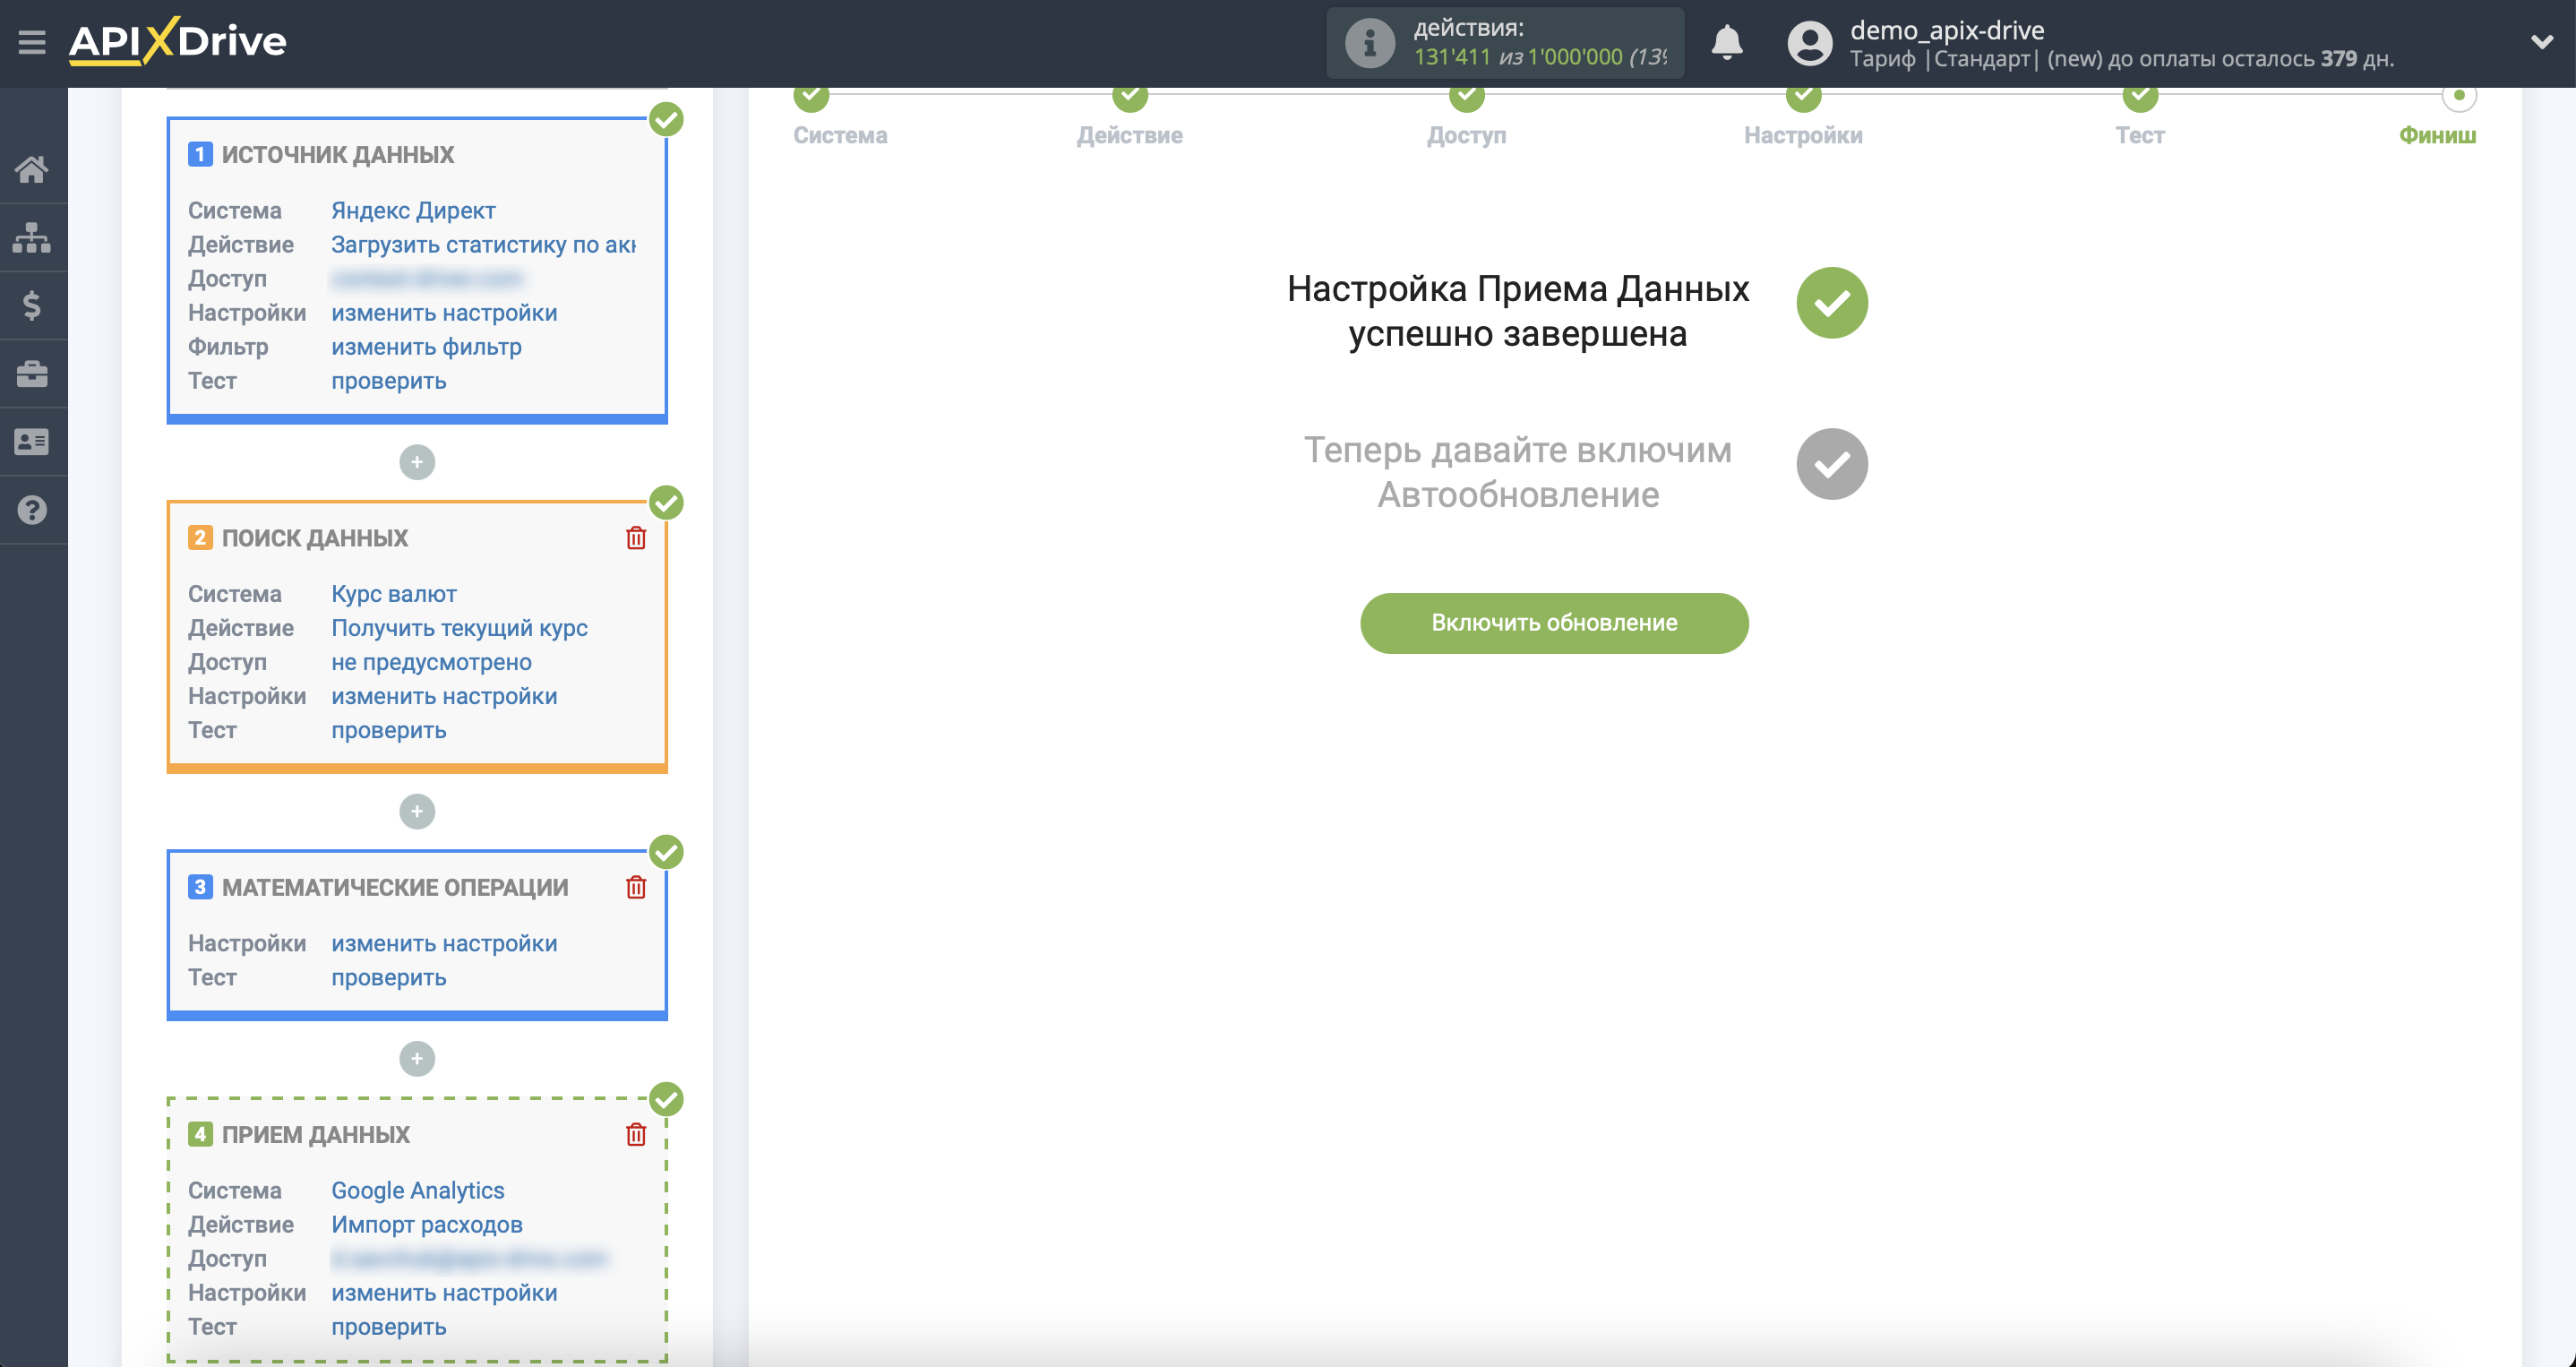Viewport: 2576px width, 1367px height.
Task: Click the tariff Стандарт payment info text
Action: click(2121, 59)
